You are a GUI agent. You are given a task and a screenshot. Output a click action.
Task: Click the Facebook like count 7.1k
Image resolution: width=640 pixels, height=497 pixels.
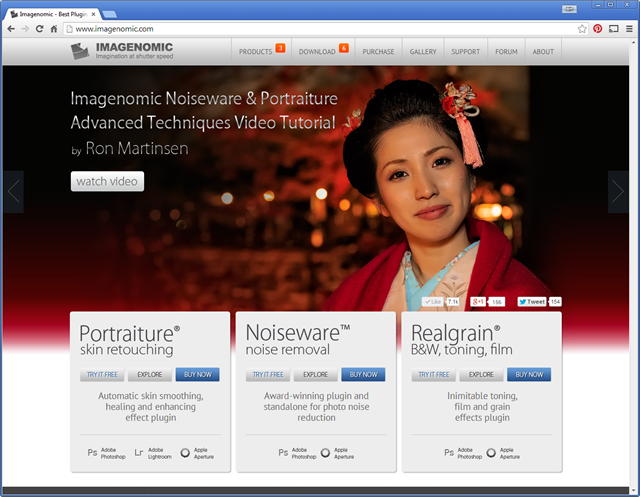click(x=453, y=302)
